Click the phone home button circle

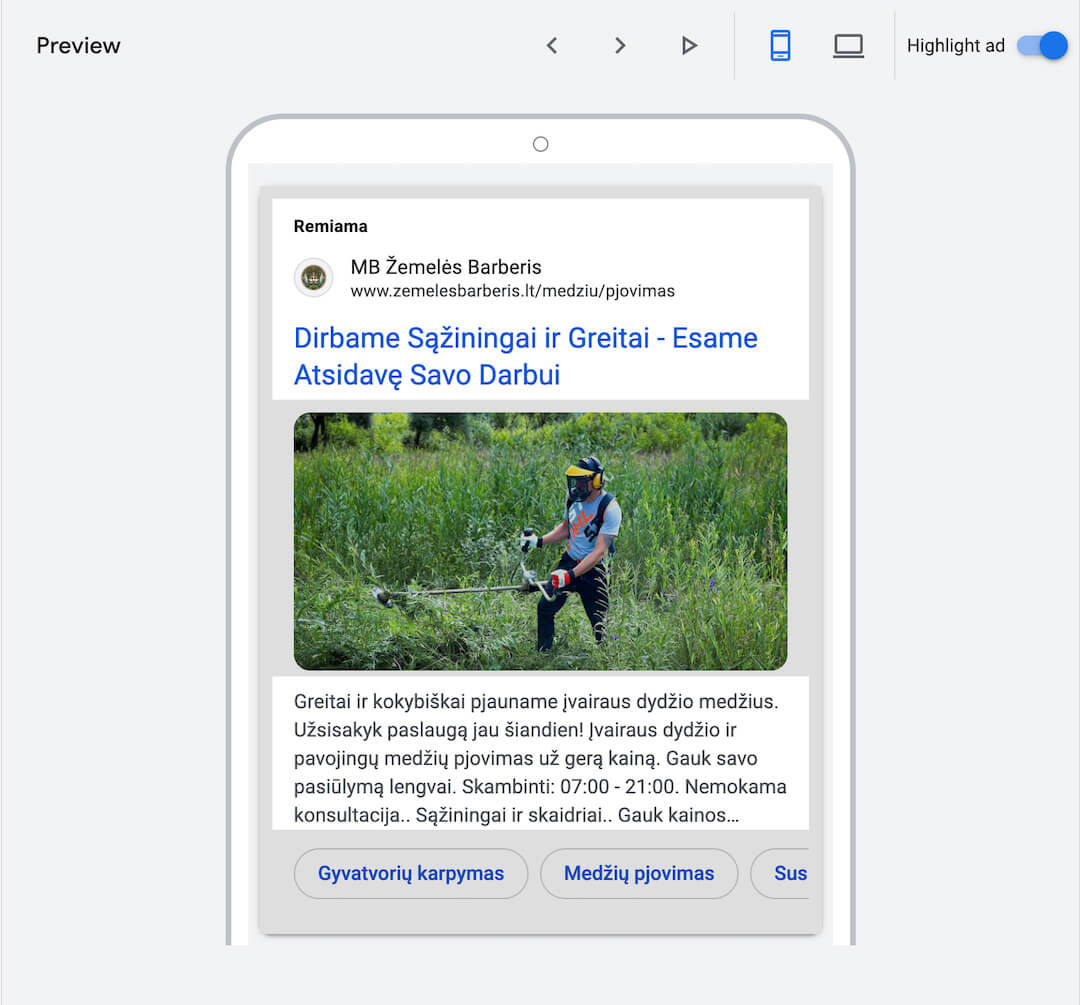pyautogui.click(x=540, y=143)
